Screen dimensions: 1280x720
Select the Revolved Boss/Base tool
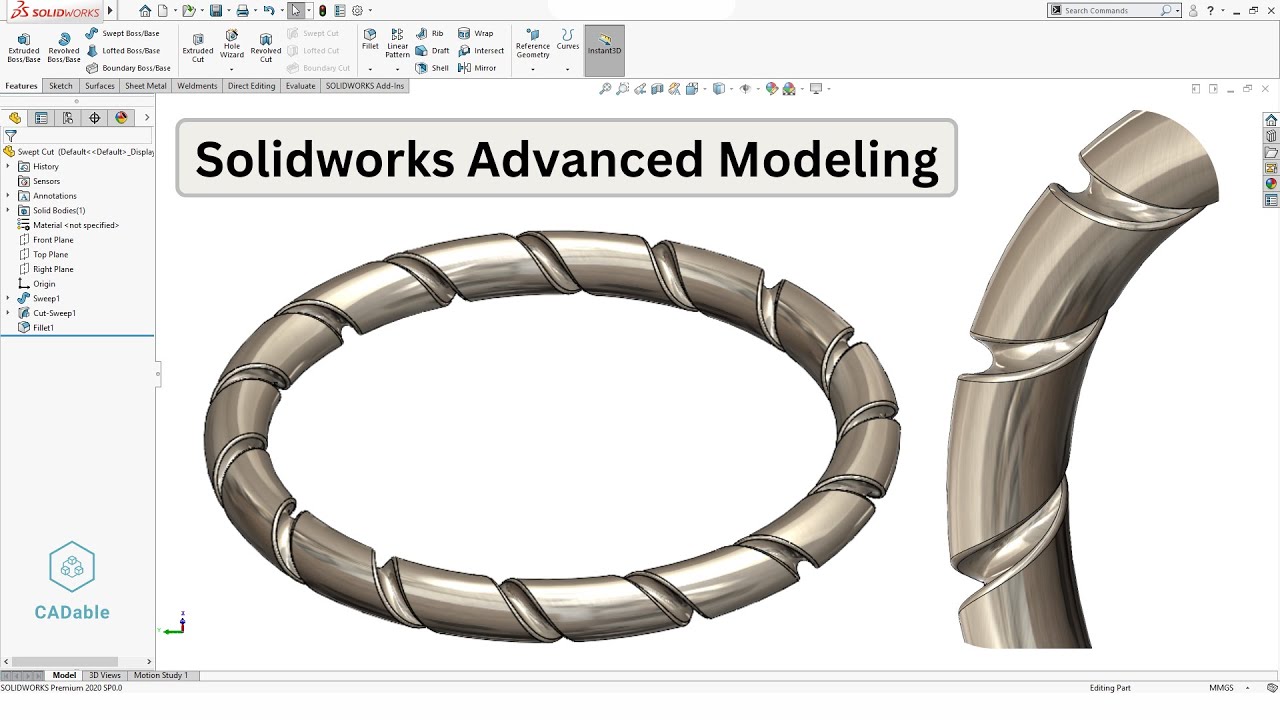click(x=64, y=47)
